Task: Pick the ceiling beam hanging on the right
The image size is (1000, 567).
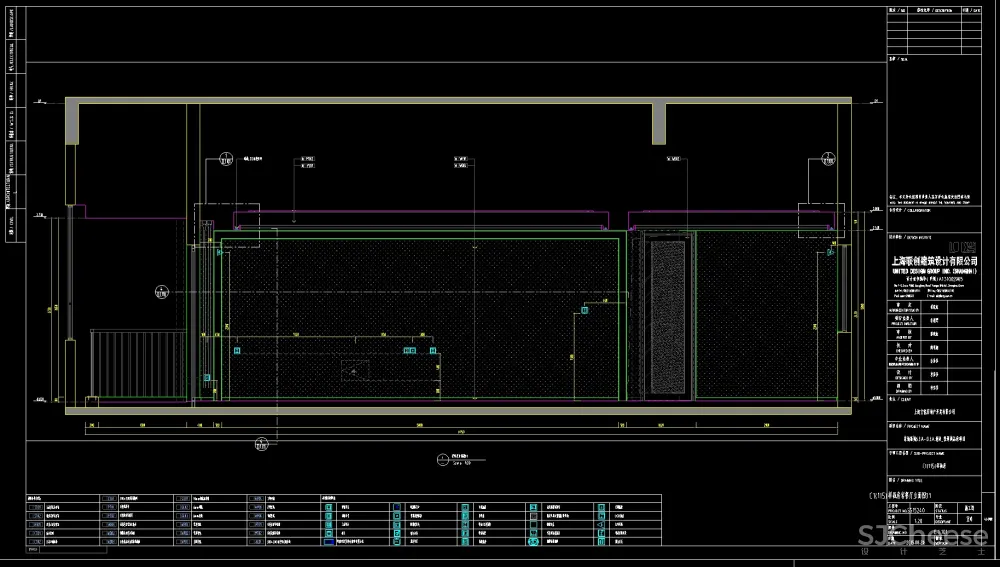Action: (x=659, y=122)
